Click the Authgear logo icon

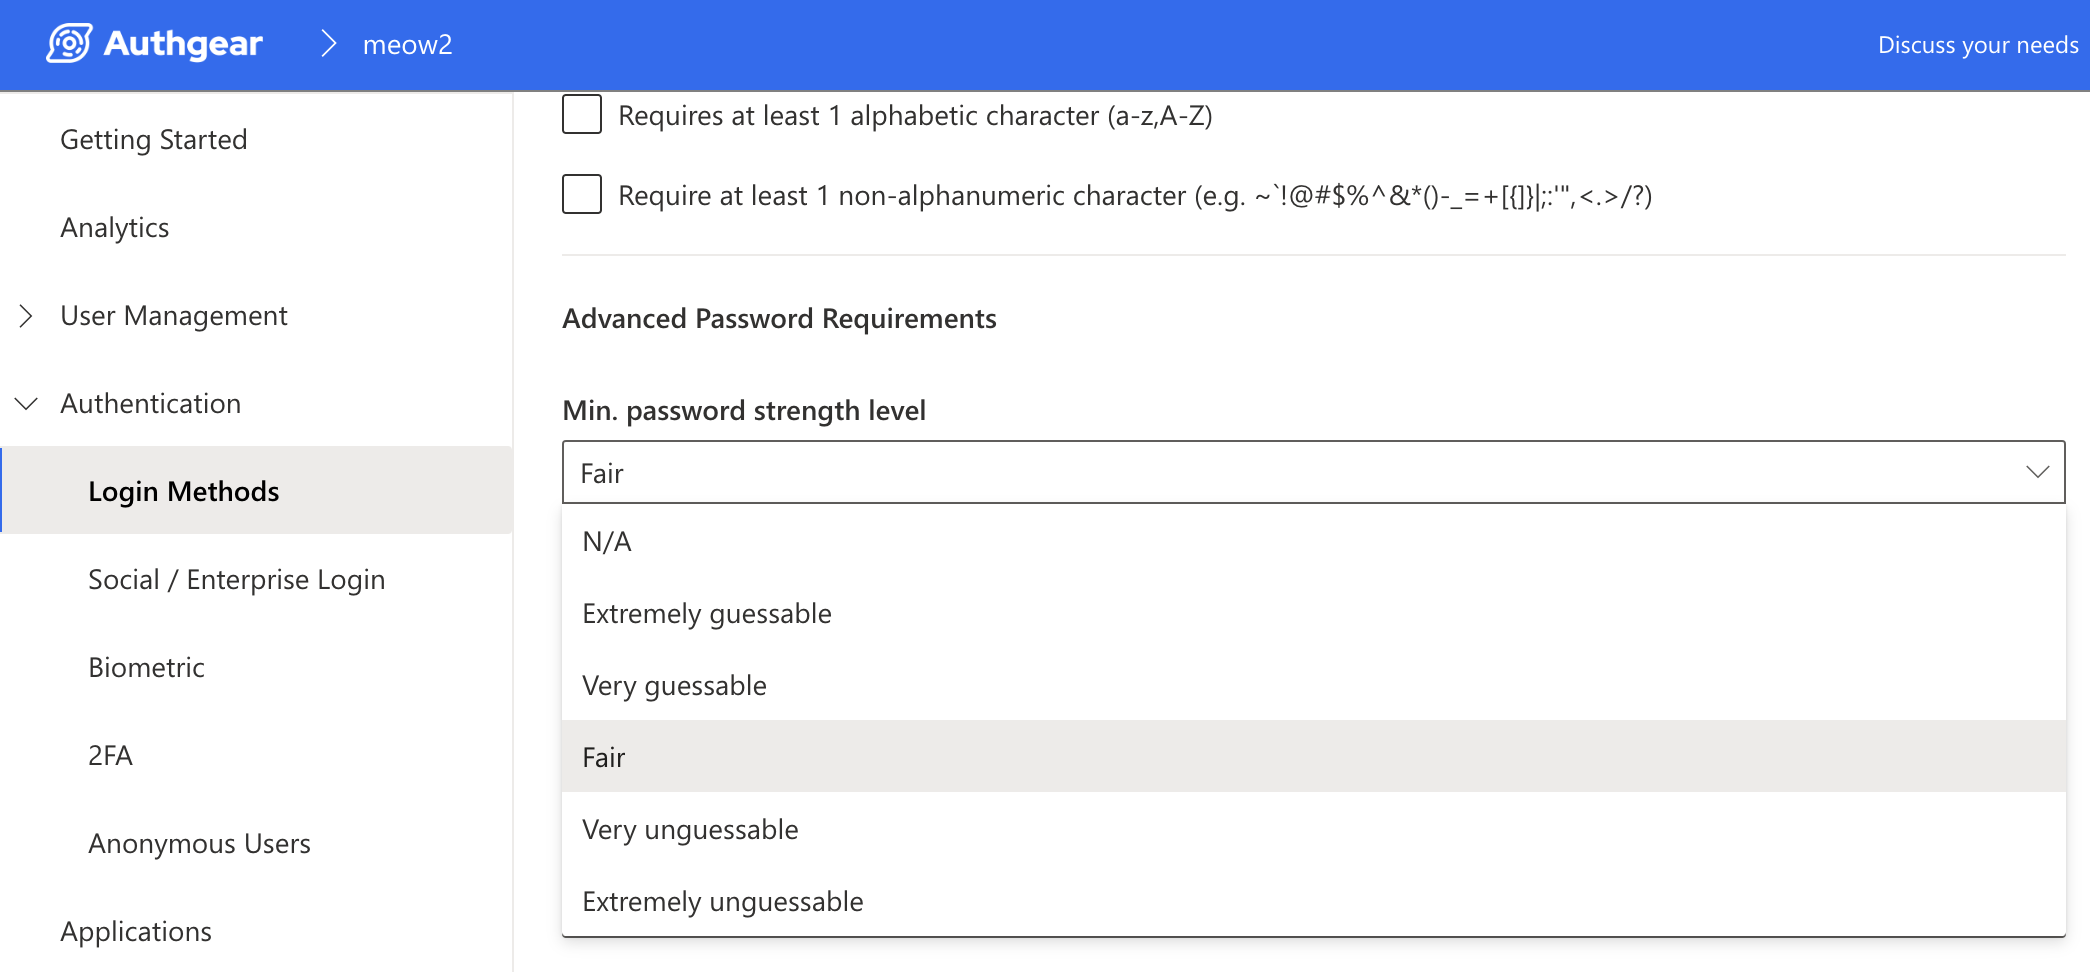(69, 44)
